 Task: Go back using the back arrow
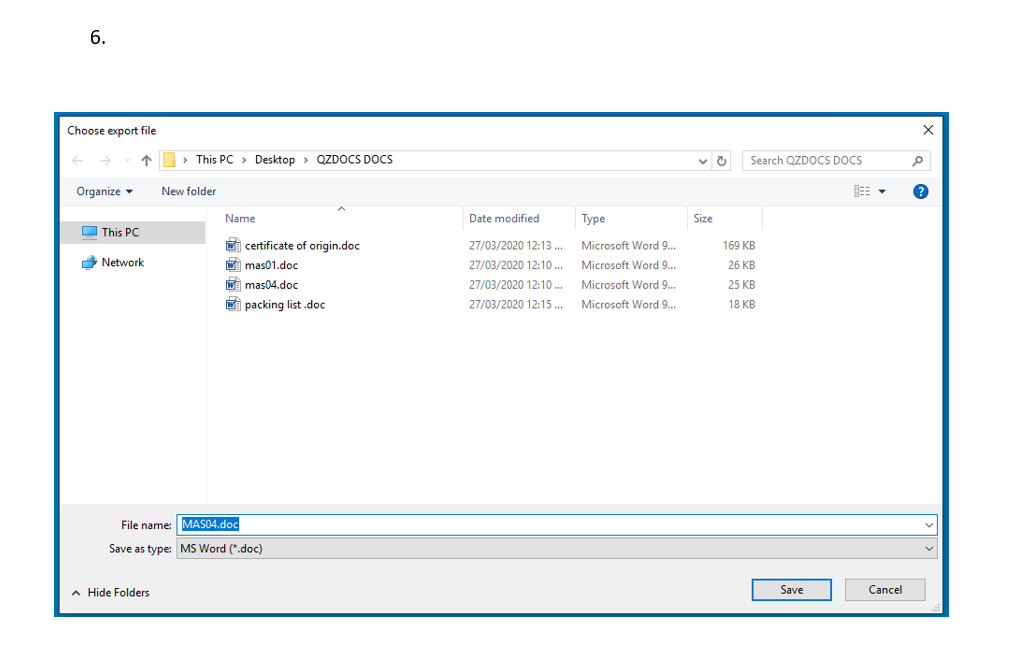[78, 161]
